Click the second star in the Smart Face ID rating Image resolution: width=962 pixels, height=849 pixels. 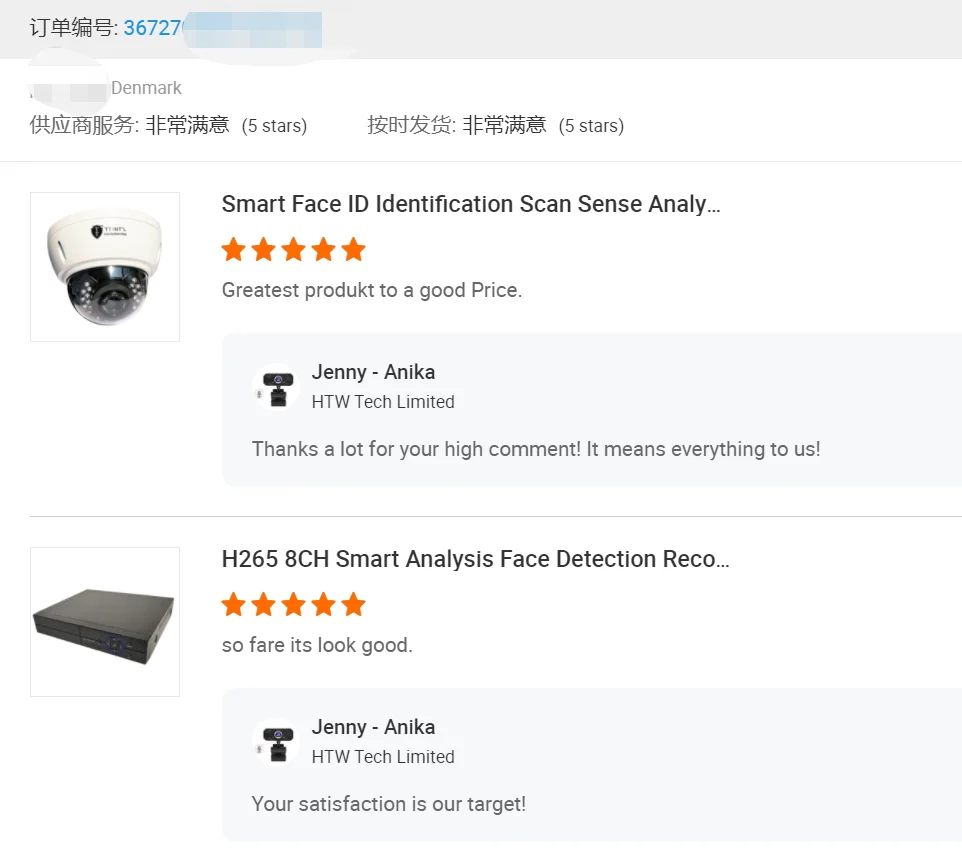[x=263, y=249]
